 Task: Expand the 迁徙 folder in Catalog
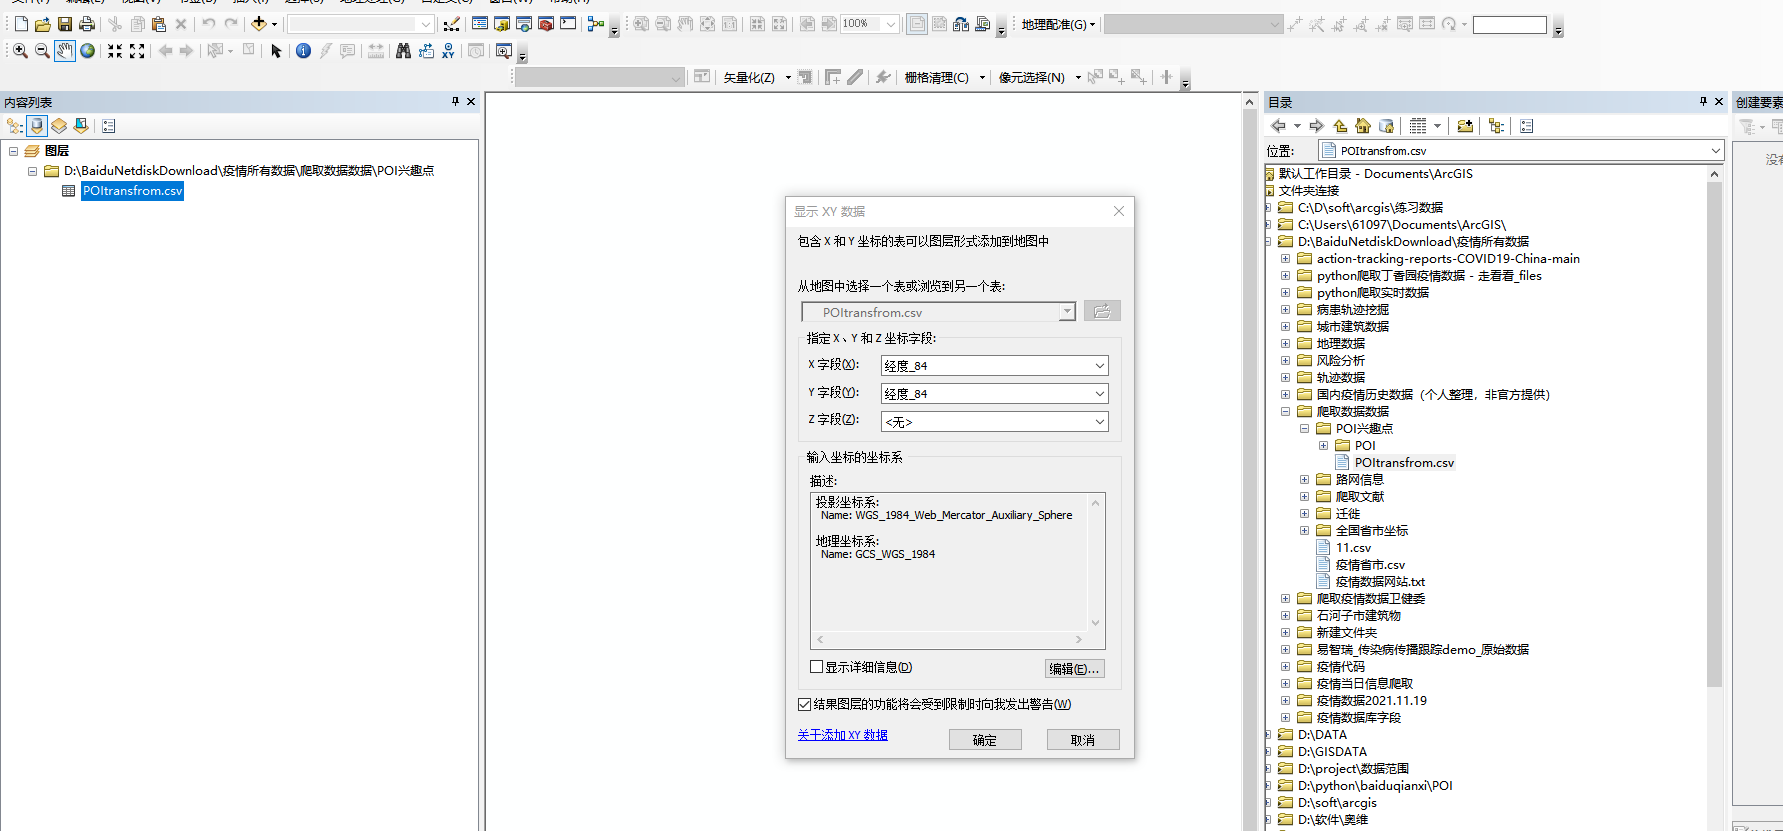1305,513
